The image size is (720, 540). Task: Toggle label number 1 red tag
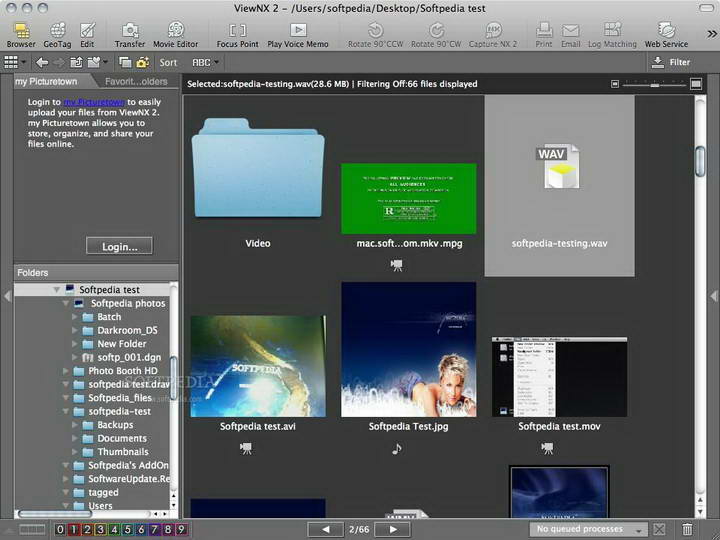click(74, 529)
